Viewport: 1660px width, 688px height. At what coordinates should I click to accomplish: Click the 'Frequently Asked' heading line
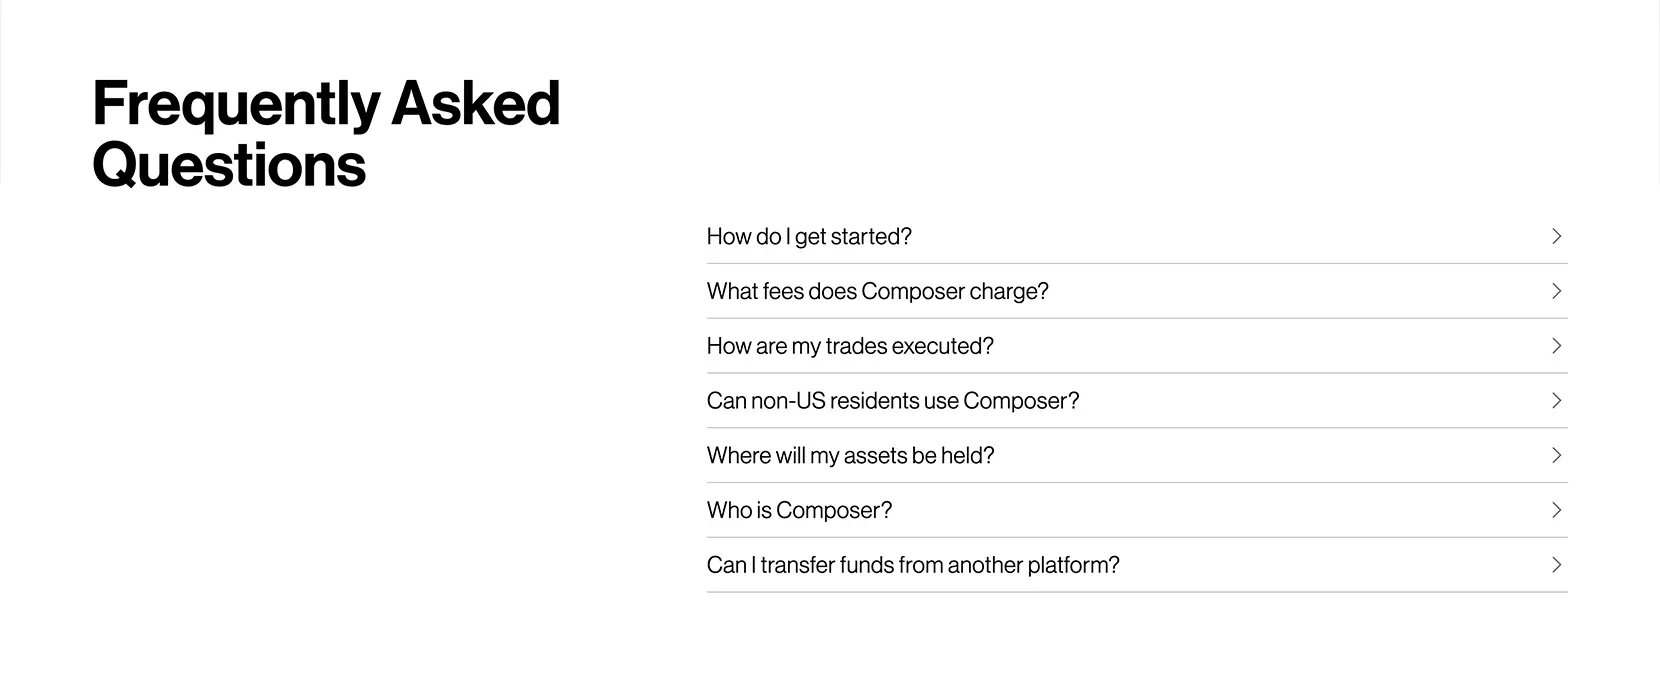326,105
